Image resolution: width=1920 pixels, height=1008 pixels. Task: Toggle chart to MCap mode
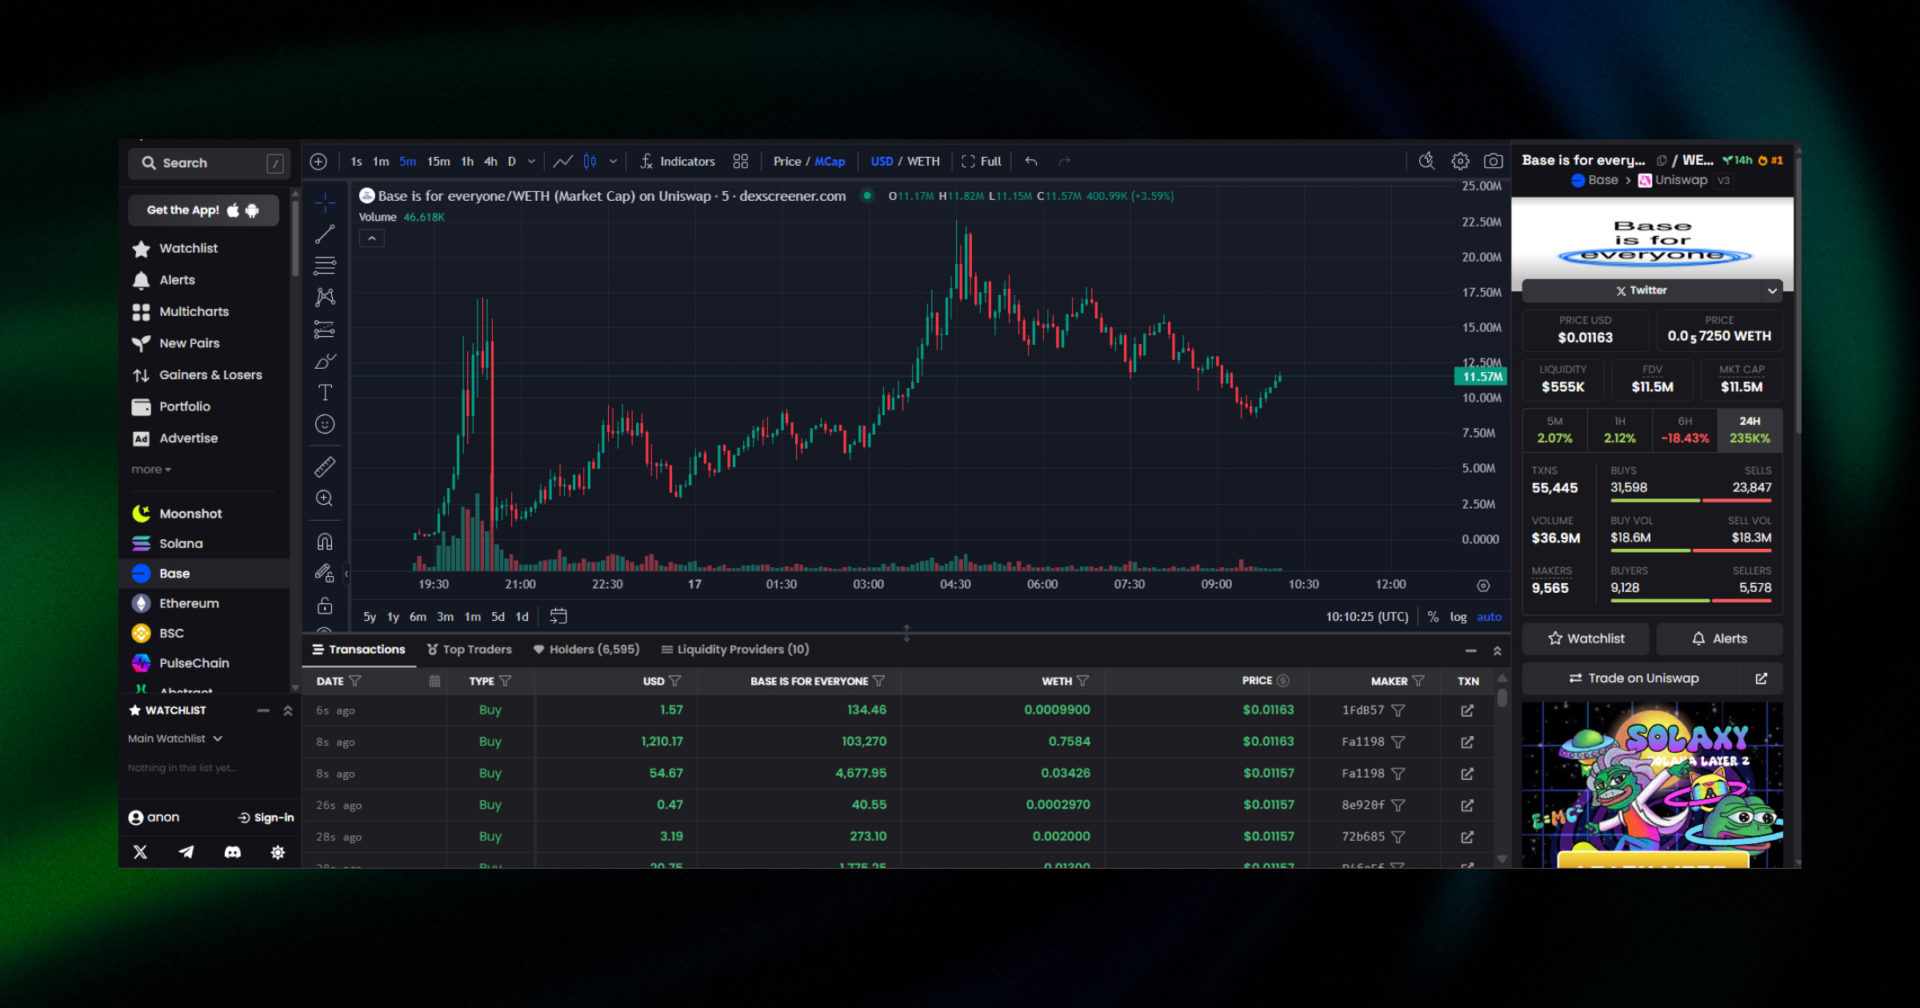(829, 161)
